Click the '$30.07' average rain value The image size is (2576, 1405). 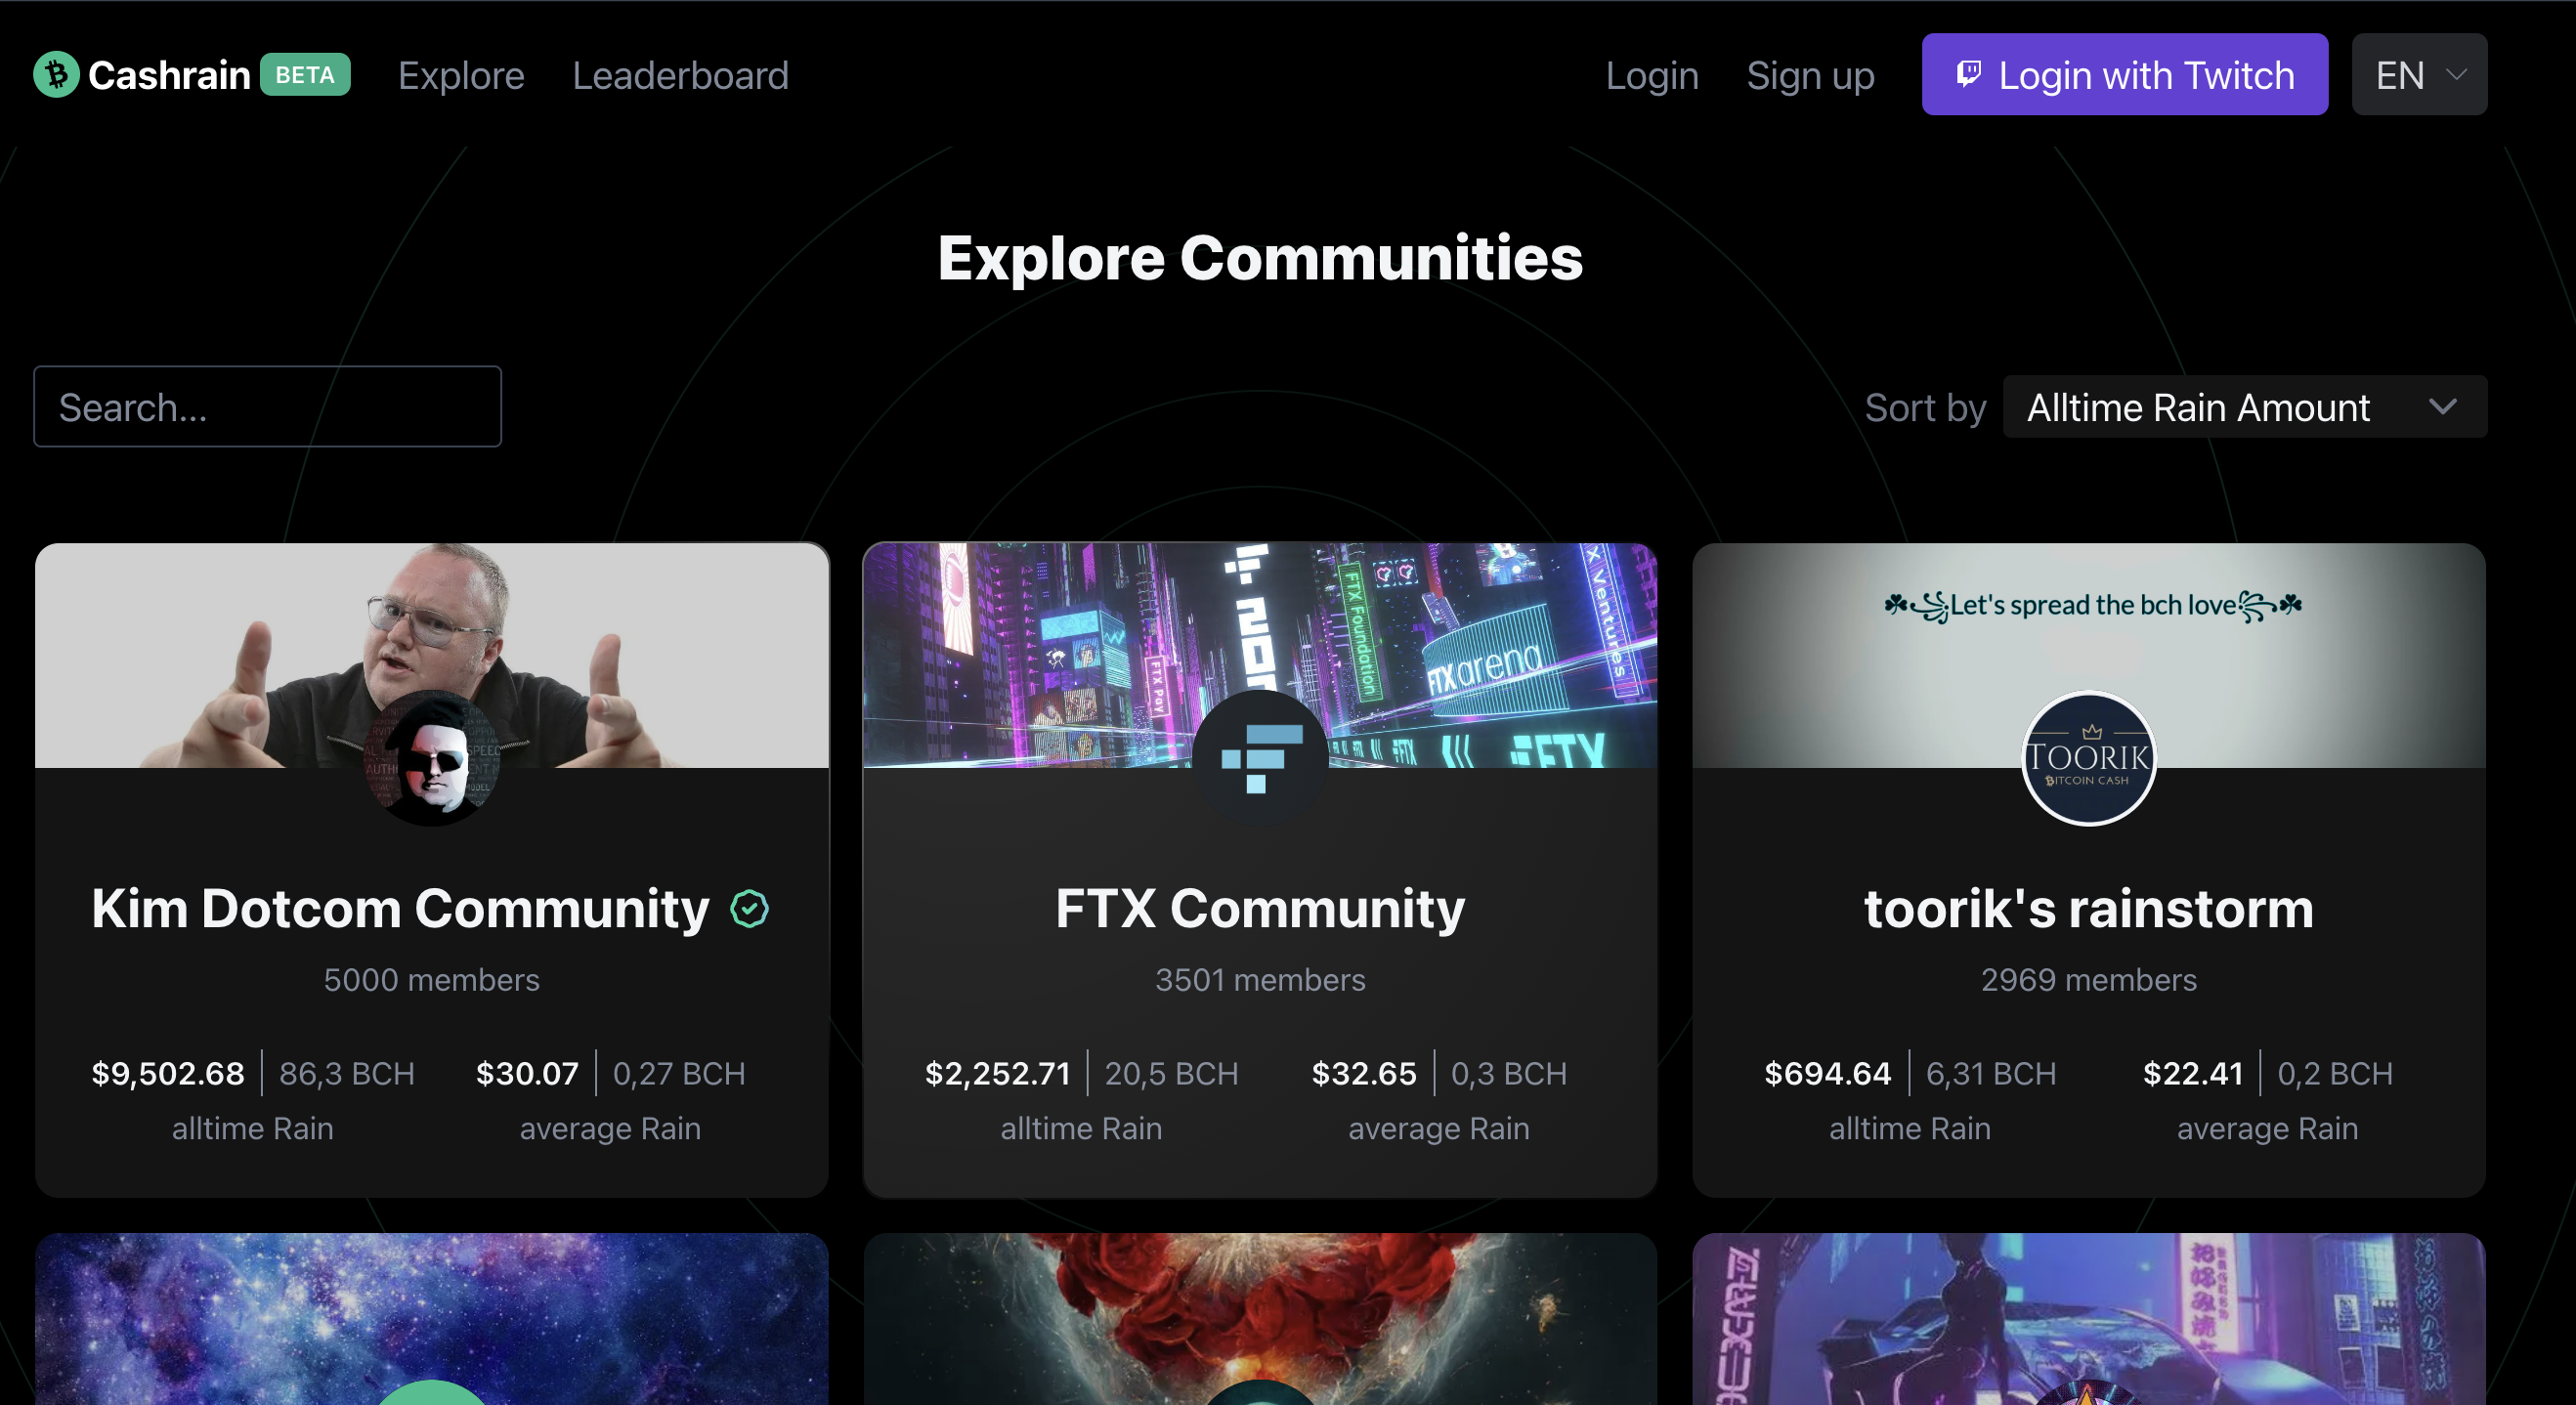tap(527, 1073)
